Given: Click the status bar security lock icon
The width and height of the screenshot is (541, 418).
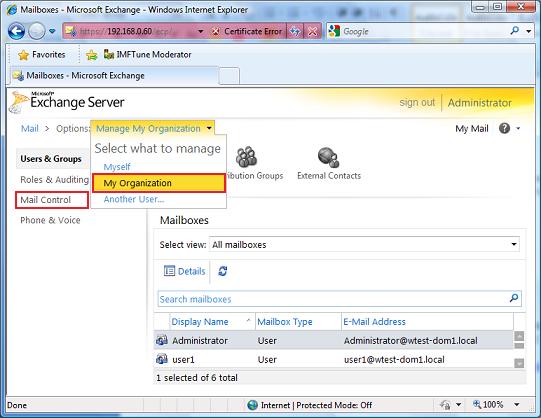Looking at the screenshot, I should [445, 405].
